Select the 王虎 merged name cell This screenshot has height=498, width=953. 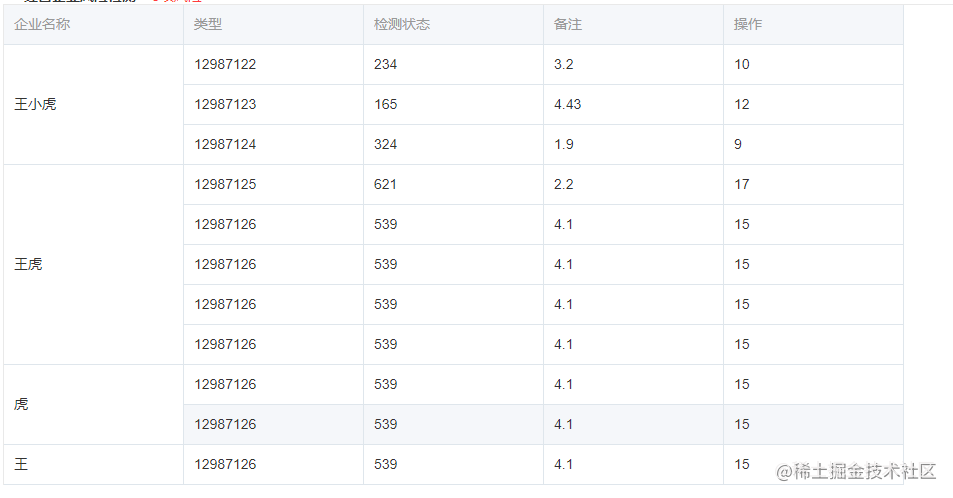[28, 264]
